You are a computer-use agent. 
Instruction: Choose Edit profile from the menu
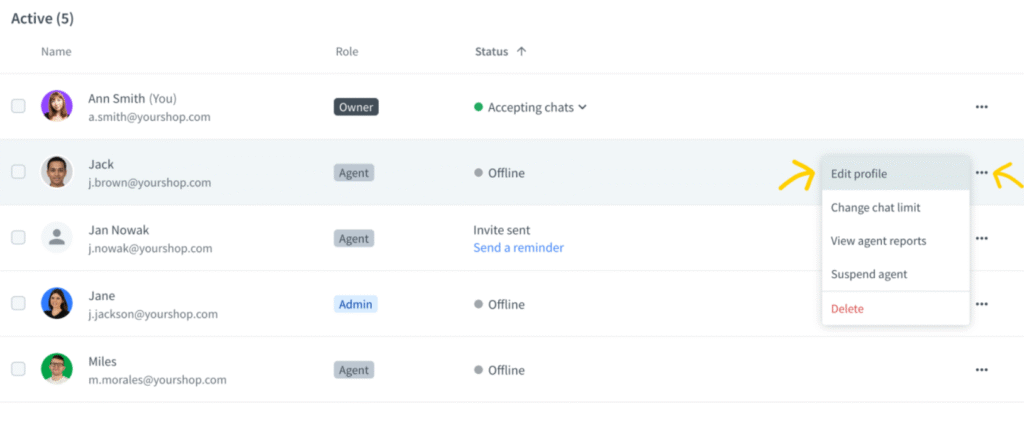coord(859,174)
